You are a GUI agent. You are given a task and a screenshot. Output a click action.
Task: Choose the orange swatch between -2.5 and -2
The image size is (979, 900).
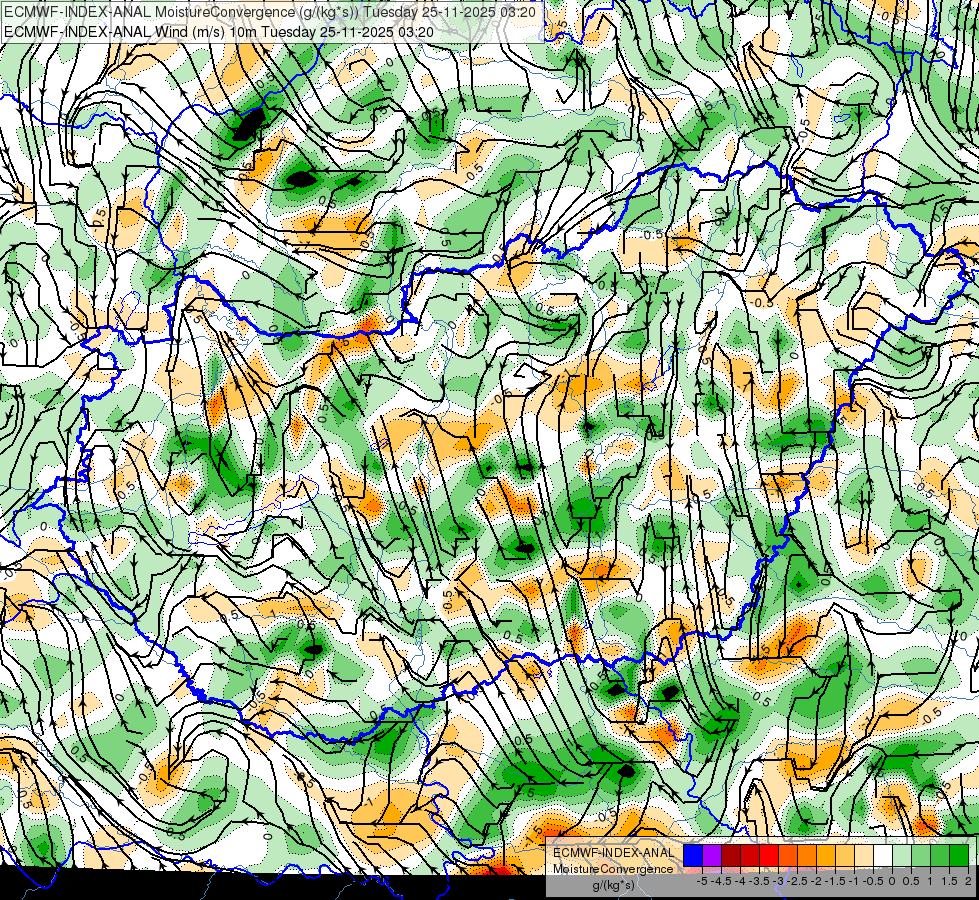point(807,856)
